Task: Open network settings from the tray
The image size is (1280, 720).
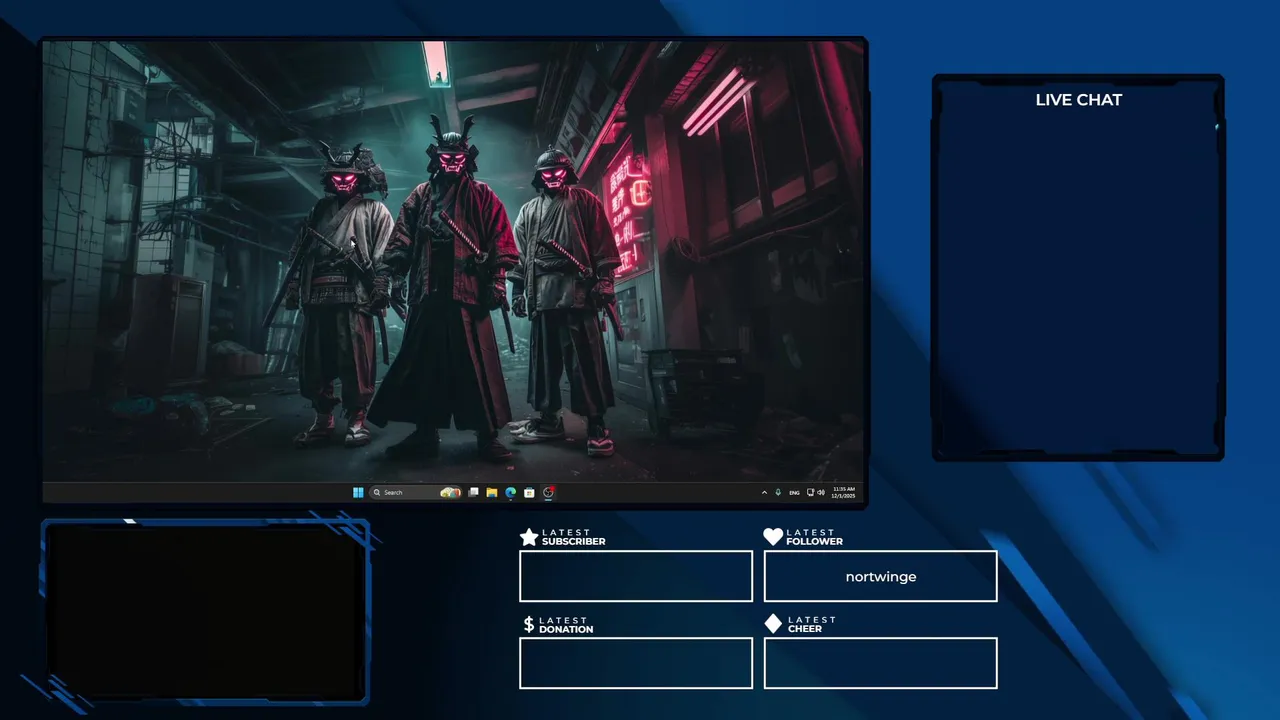Action: (x=810, y=492)
